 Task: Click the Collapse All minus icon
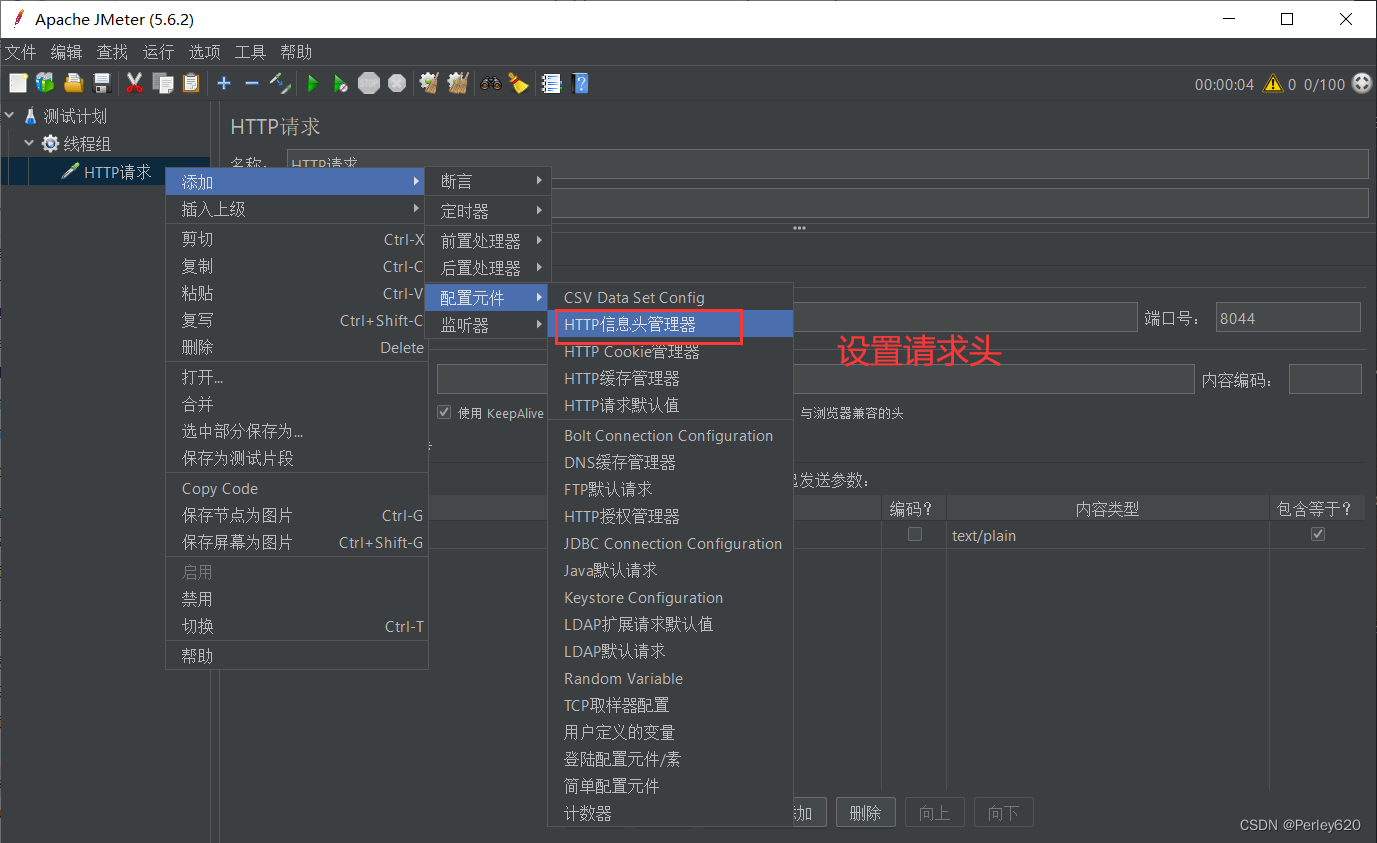tap(252, 83)
